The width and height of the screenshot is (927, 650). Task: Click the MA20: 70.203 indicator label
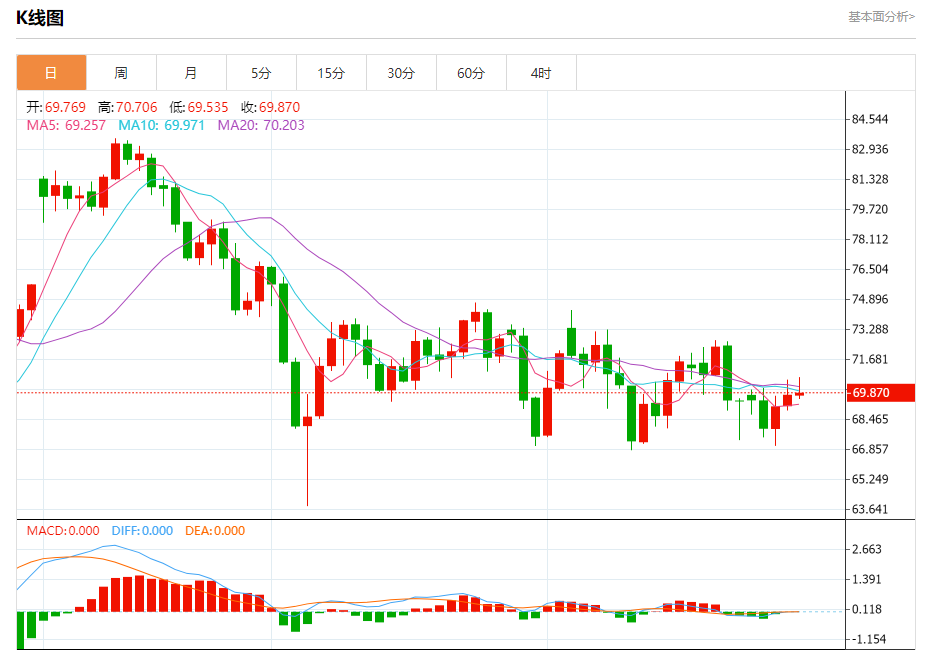tap(261, 125)
